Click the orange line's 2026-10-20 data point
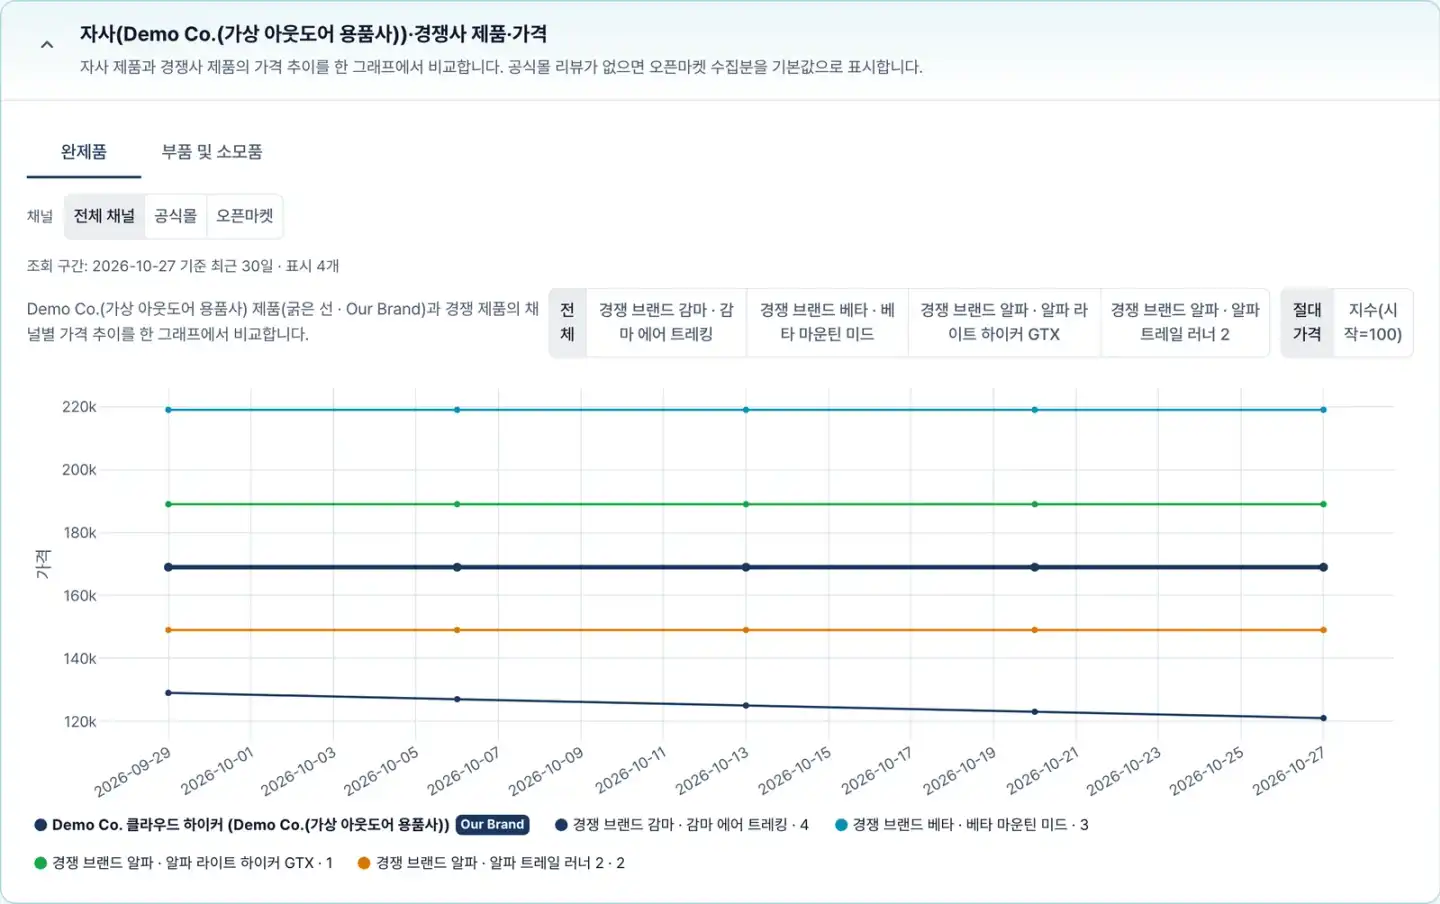 [1035, 630]
